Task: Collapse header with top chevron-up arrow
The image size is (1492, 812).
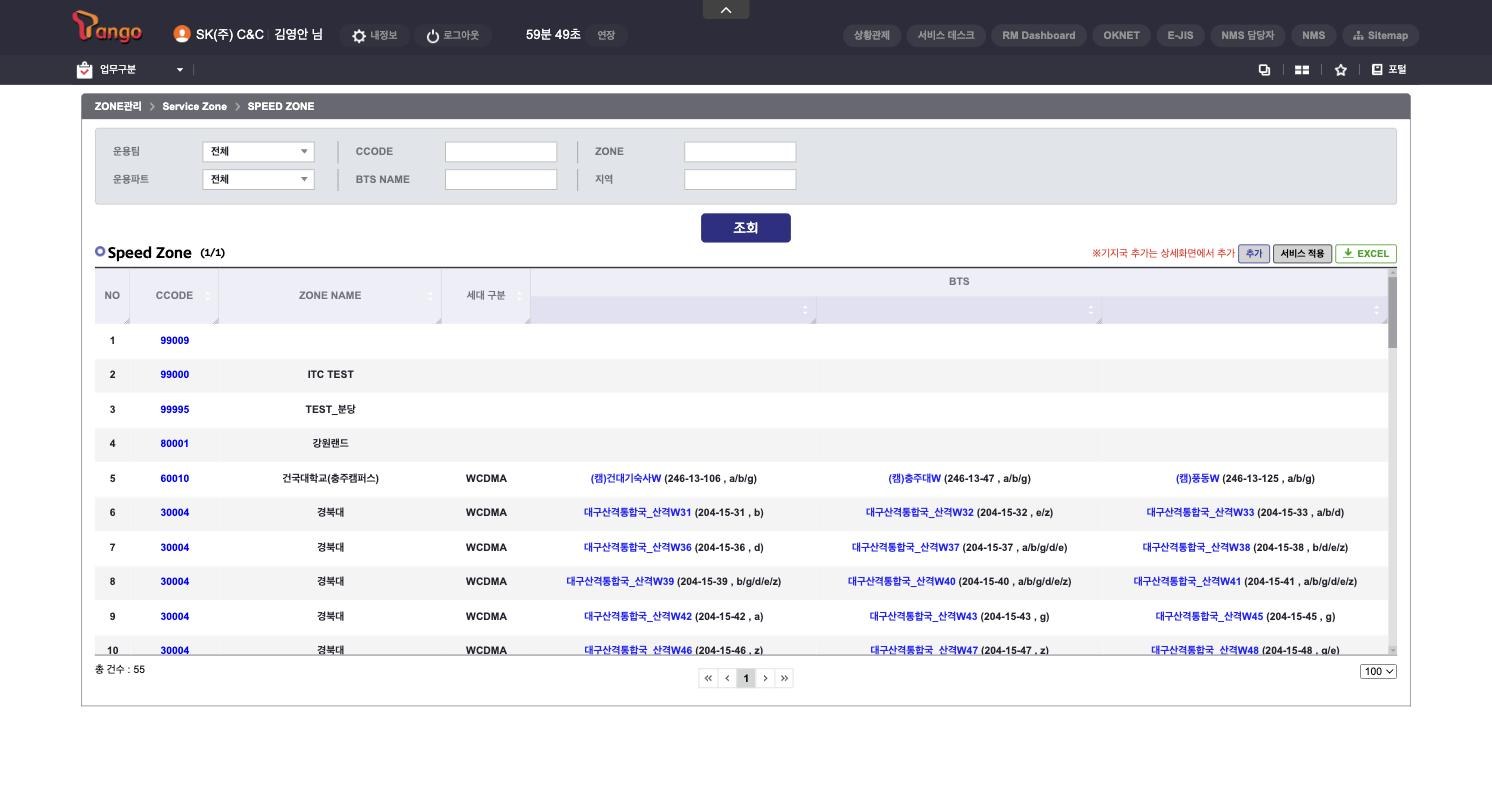Action: click(x=726, y=10)
